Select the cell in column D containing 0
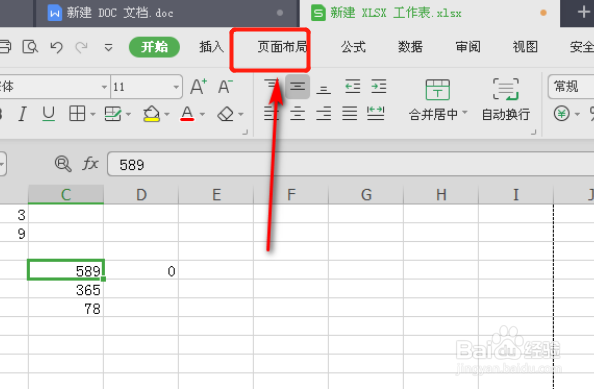Viewport: 594px width, 389px height. 141,270
